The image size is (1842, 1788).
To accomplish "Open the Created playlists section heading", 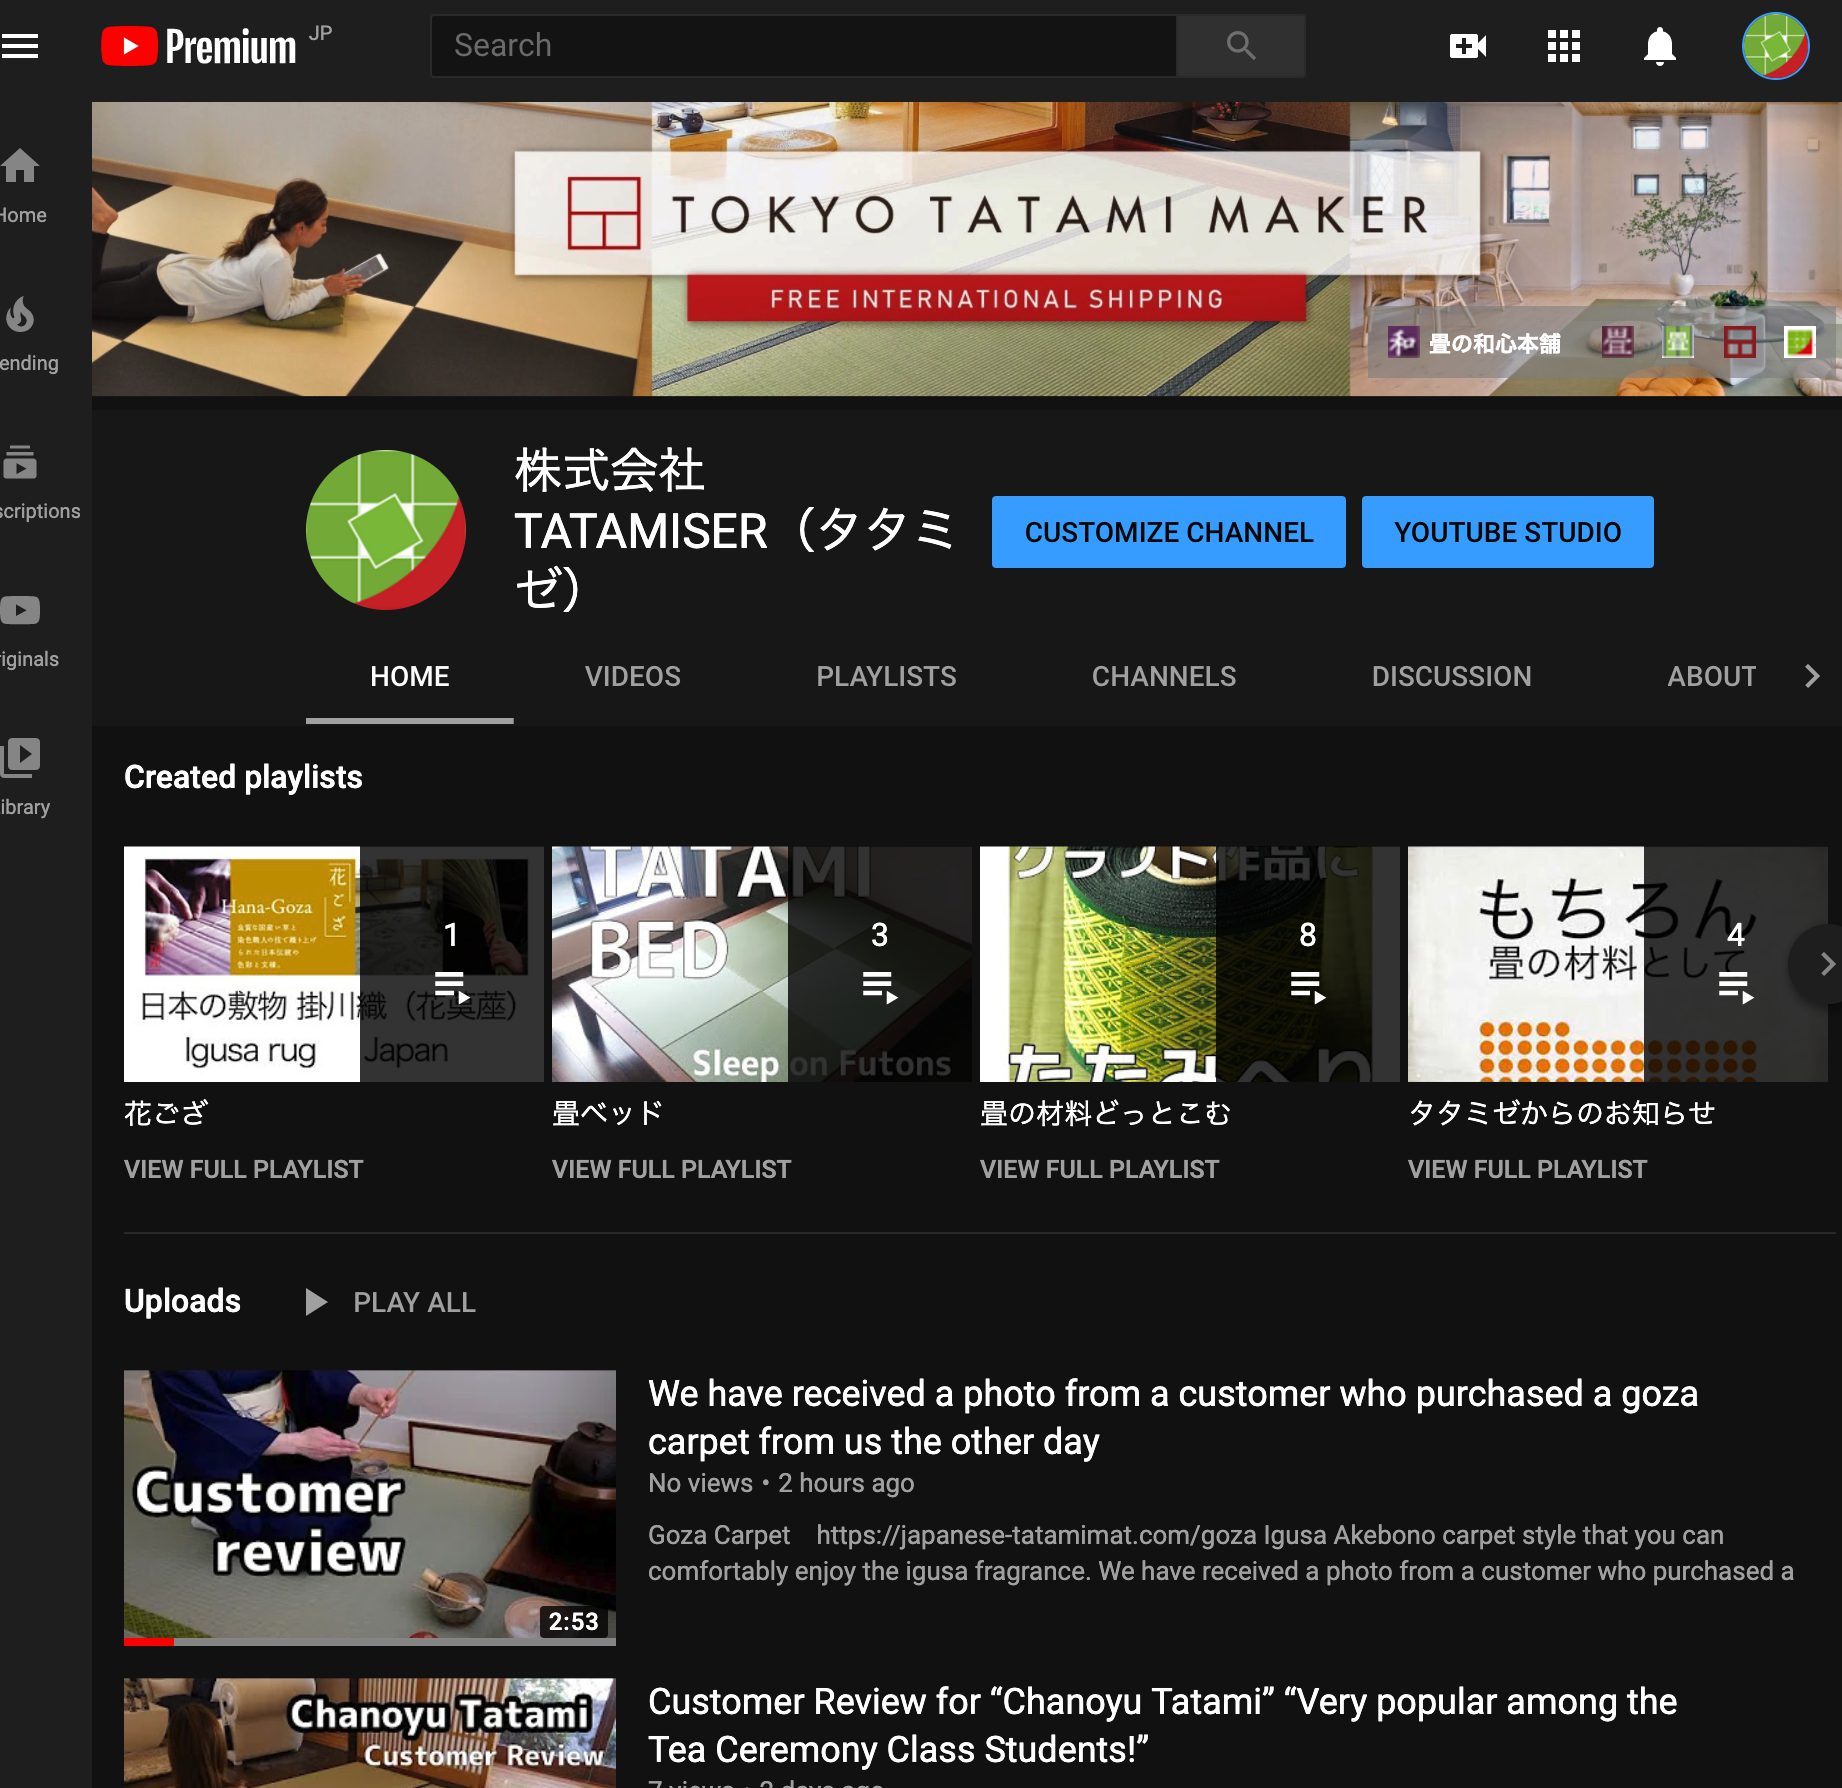I will [243, 777].
